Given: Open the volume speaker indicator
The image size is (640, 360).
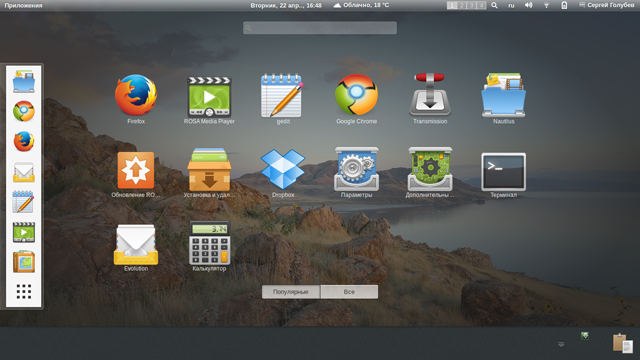Looking at the screenshot, I should click(529, 5).
